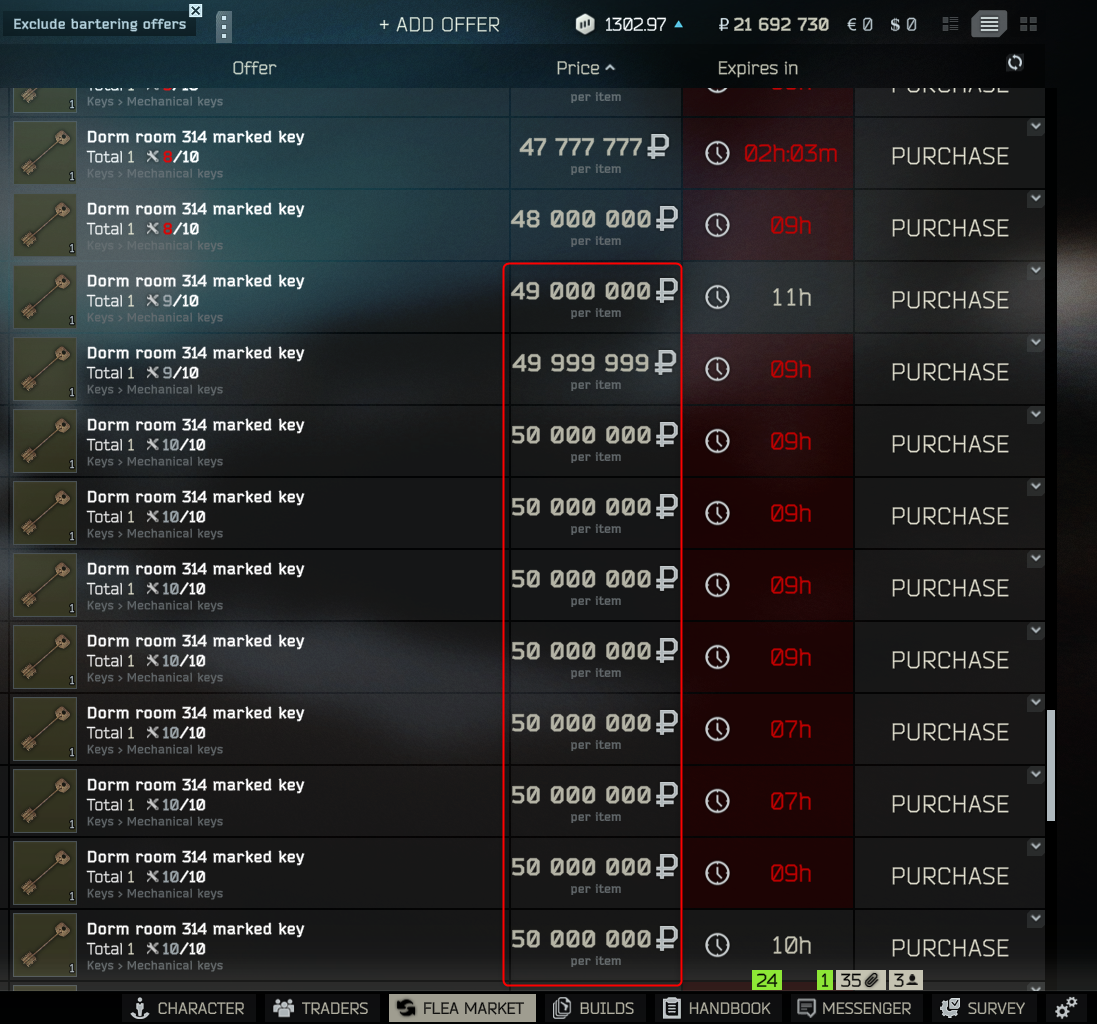Switch to the grid view icon
This screenshot has width=1097, height=1024.
pos(1028,24)
